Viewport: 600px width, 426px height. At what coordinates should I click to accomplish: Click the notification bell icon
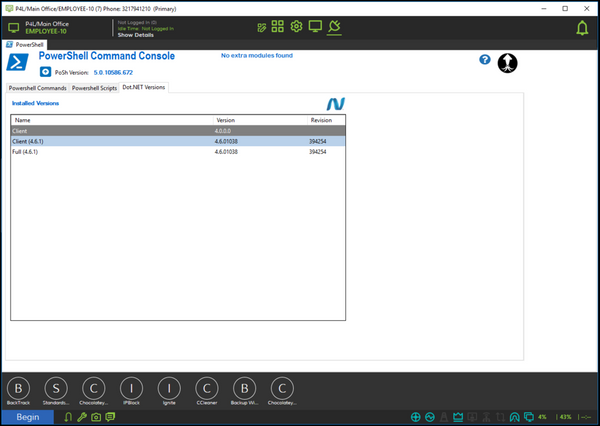[582, 28]
